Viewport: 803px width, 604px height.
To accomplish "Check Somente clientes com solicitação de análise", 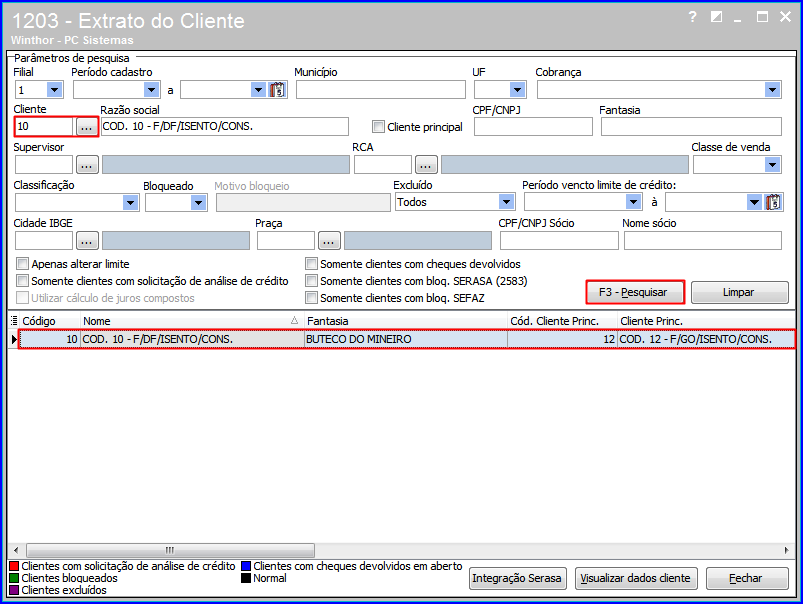I will pyautogui.click(x=23, y=281).
